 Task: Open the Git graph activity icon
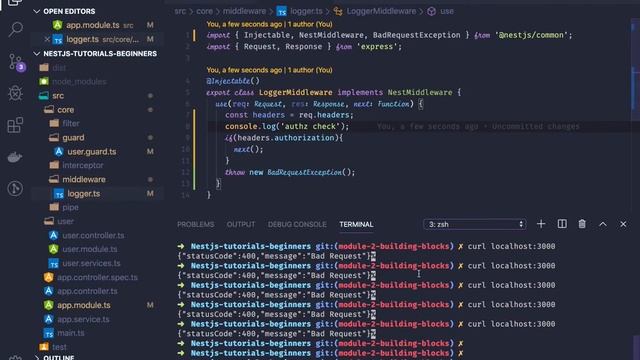point(16,188)
